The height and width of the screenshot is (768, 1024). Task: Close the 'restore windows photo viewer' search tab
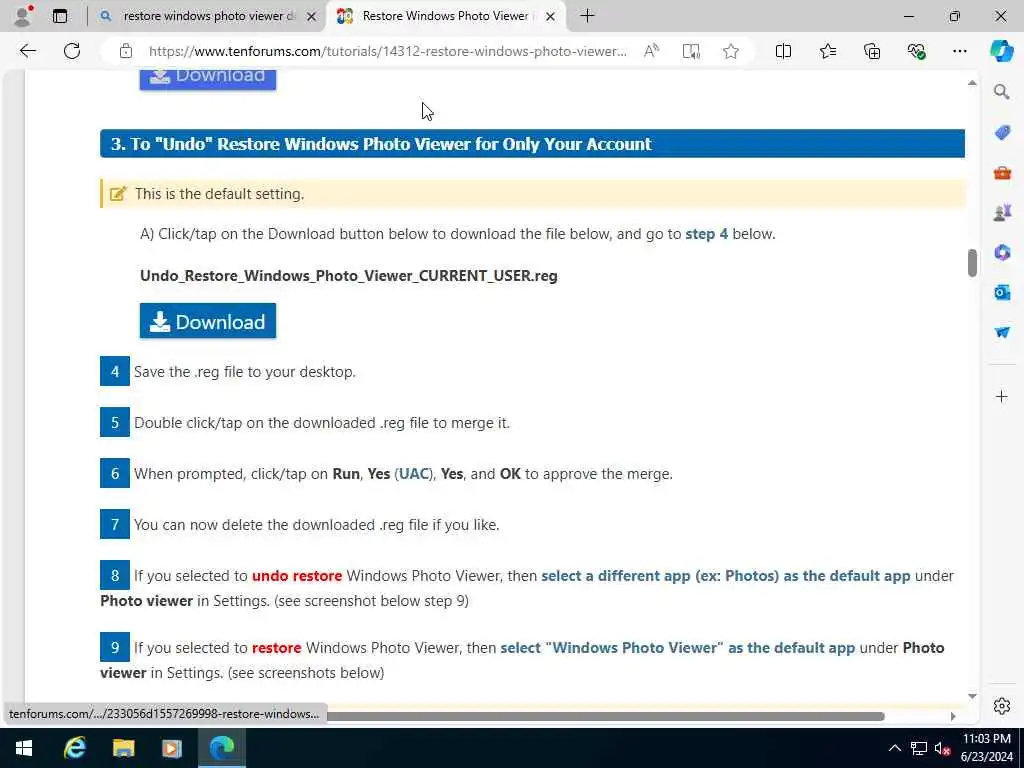click(x=312, y=16)
